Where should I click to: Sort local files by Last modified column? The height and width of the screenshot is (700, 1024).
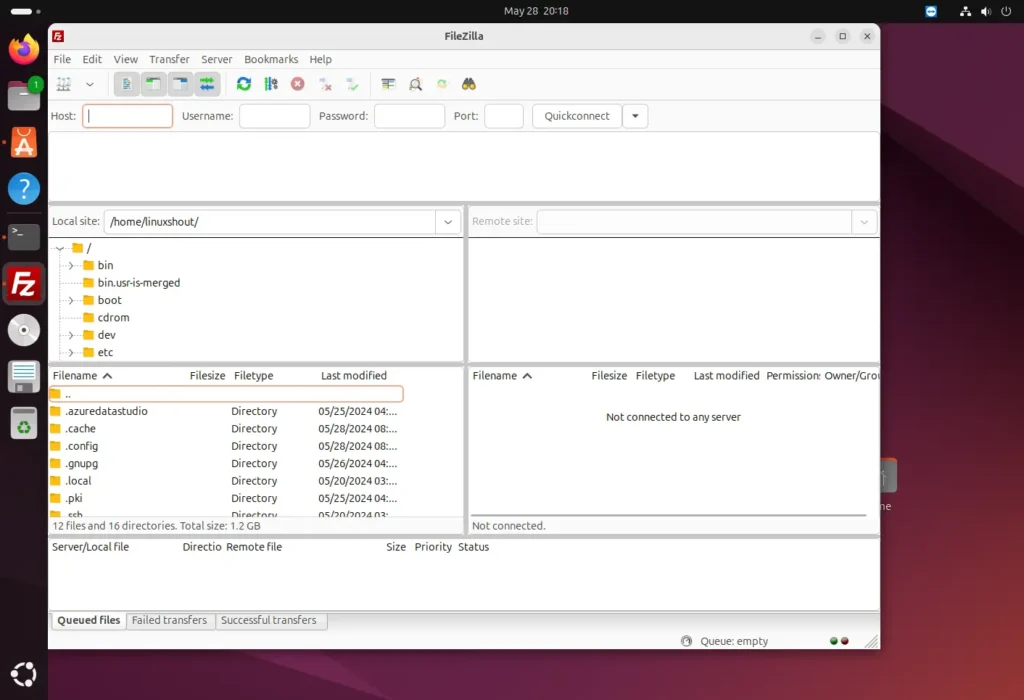(x=353, y=376)
